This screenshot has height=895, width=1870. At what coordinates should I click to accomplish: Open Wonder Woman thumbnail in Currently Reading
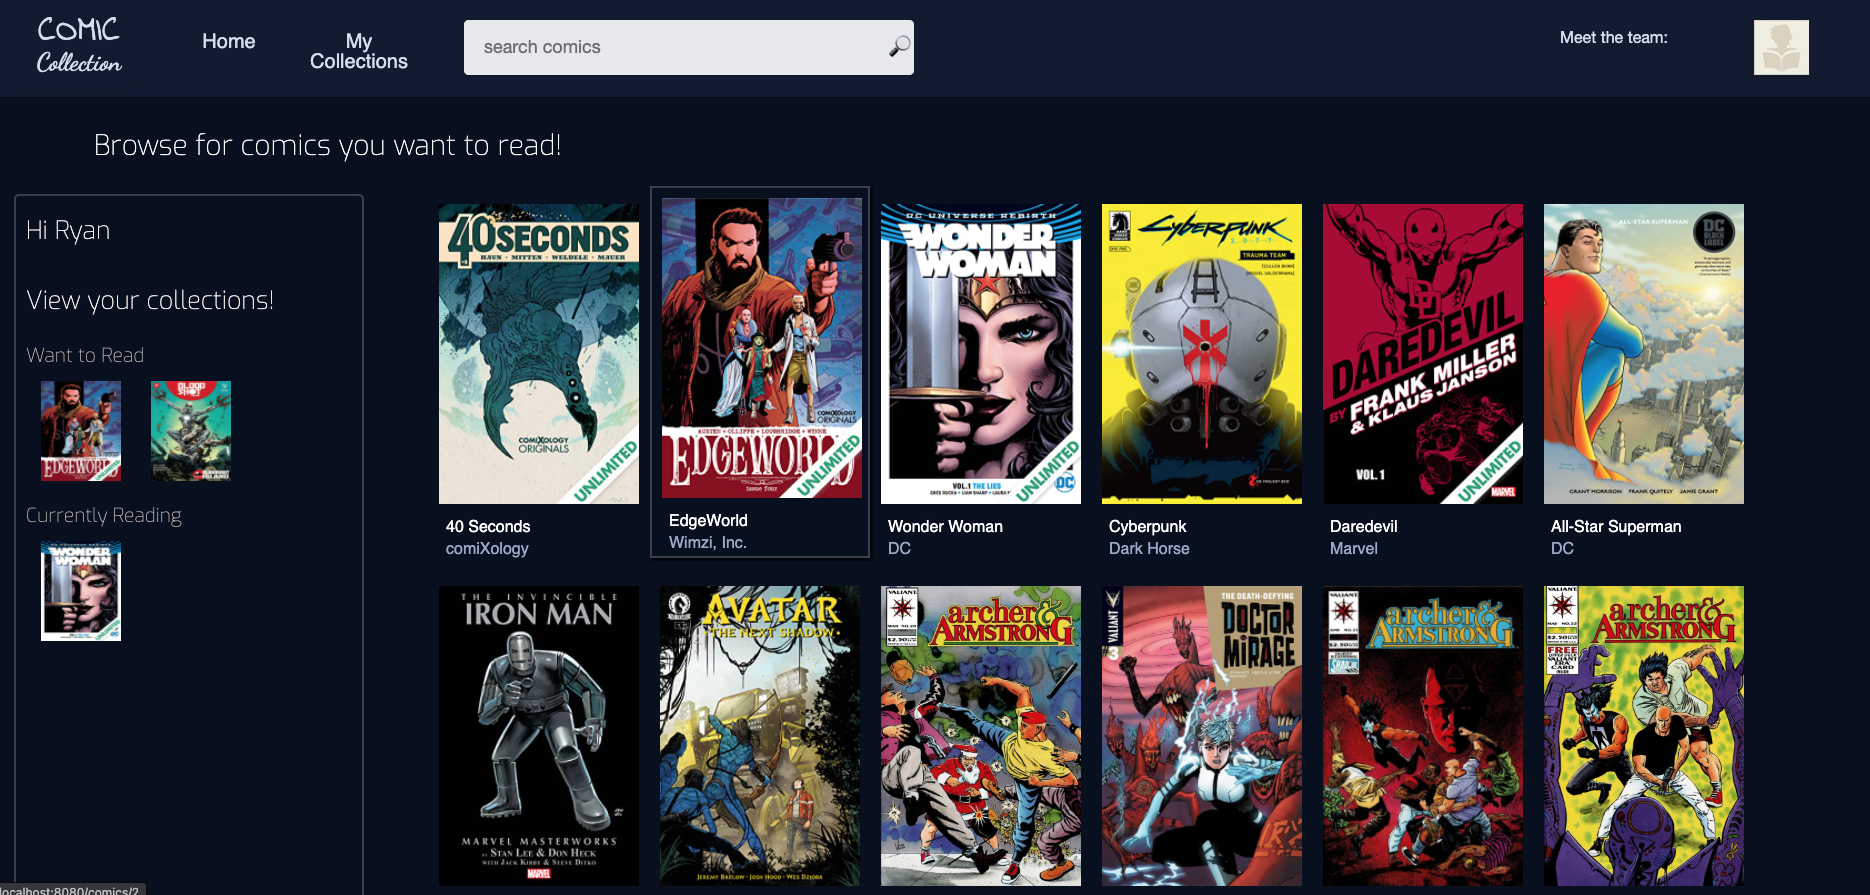81,591
